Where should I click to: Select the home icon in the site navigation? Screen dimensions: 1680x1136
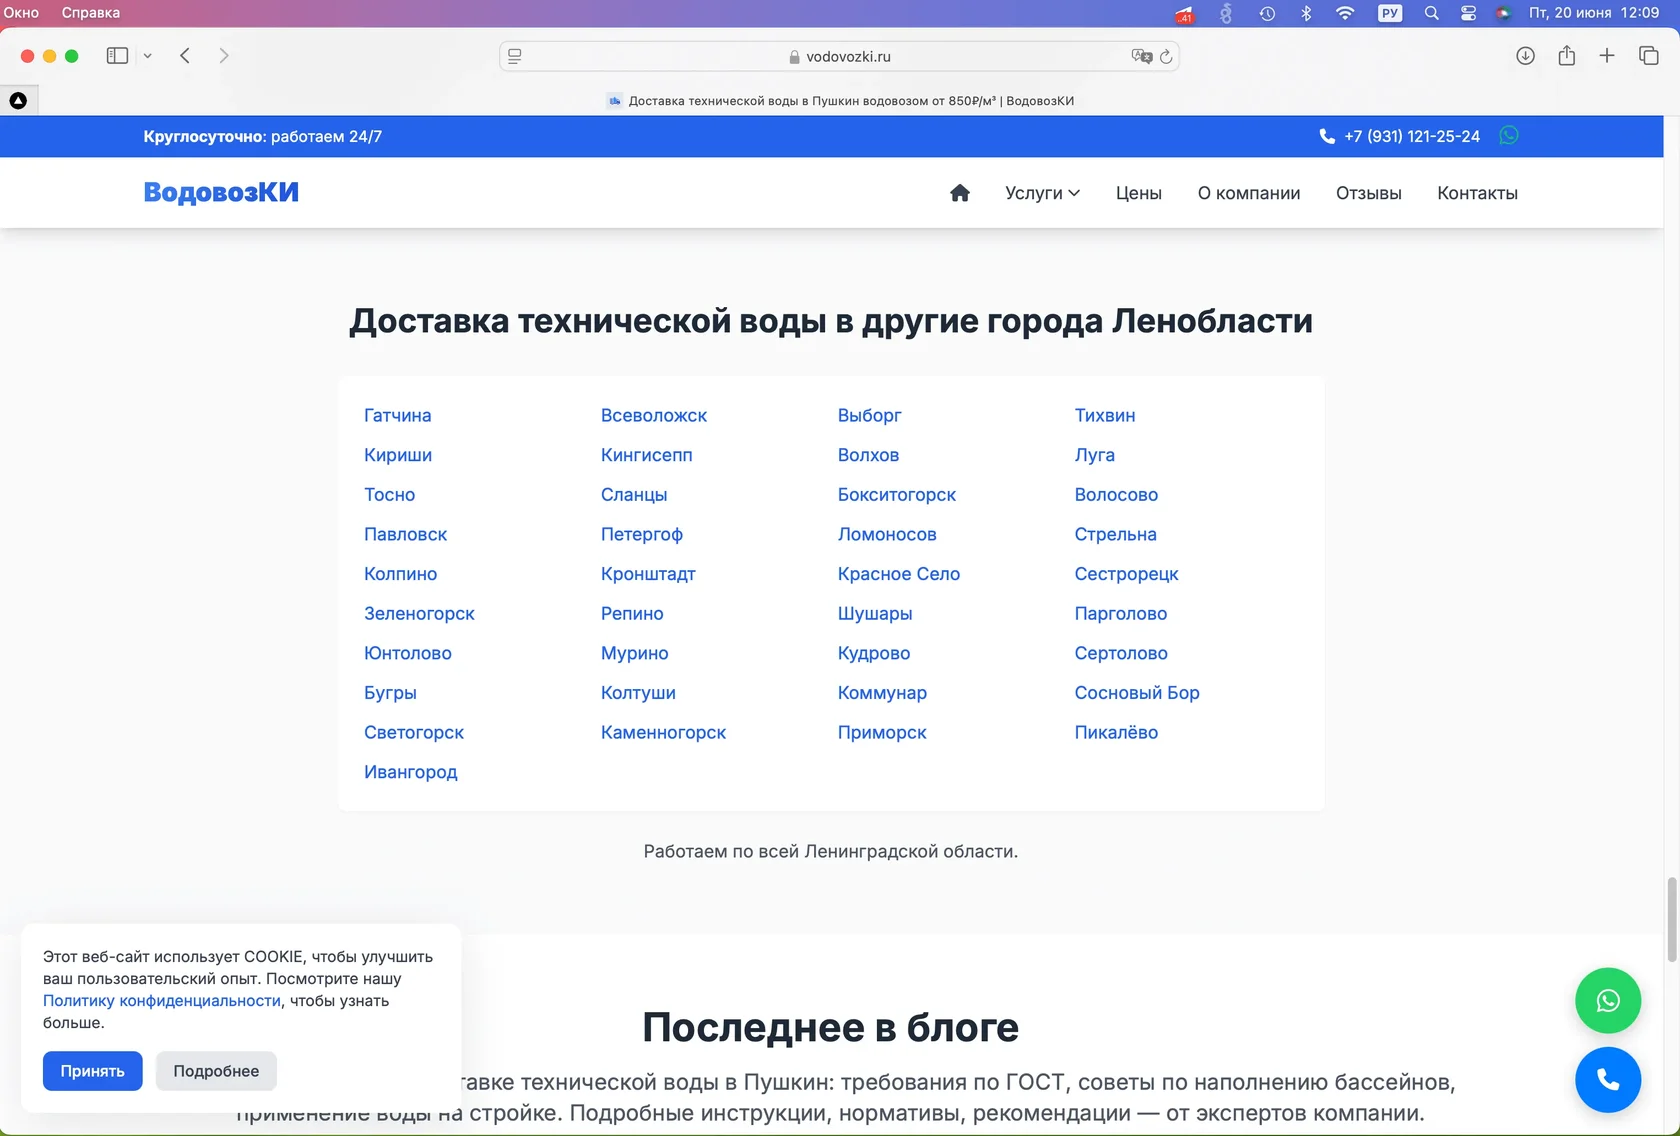[x=960, y=193]
